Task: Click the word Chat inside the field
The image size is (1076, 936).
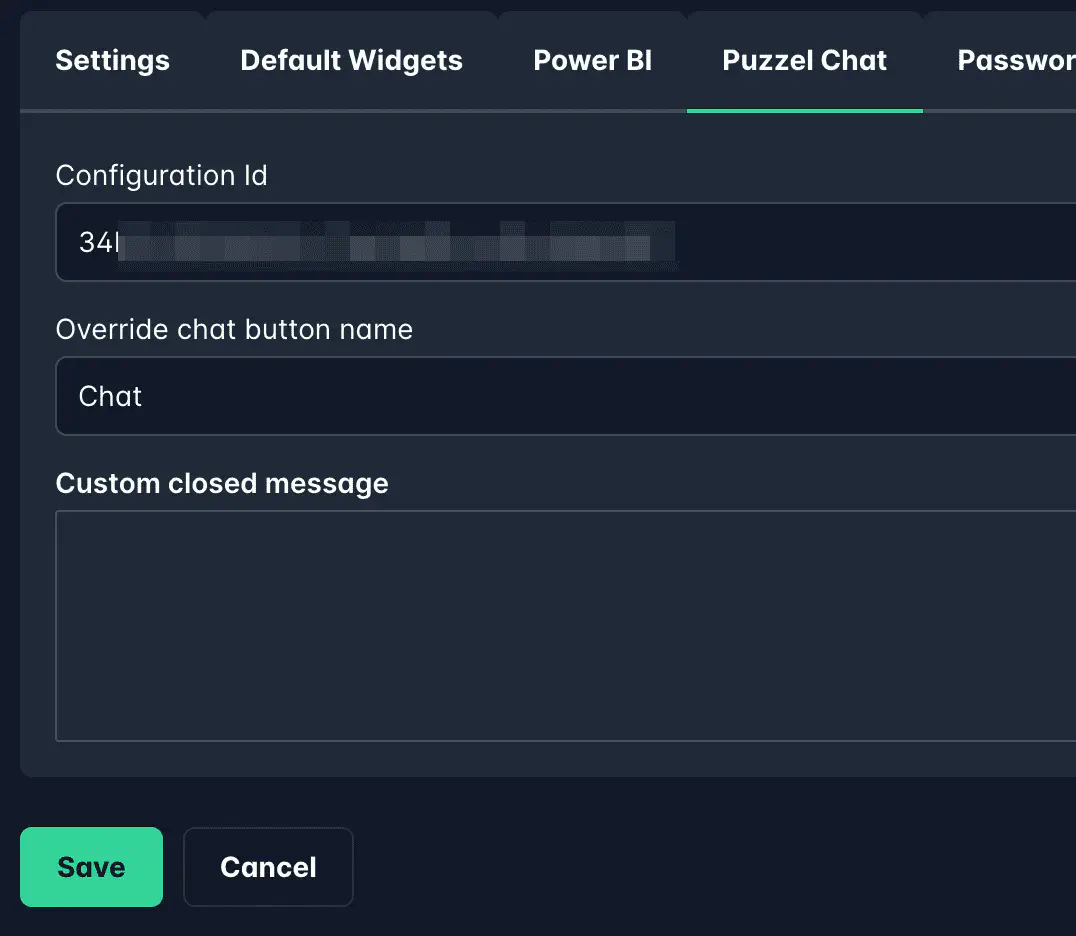Action: [x=110, y=396]
